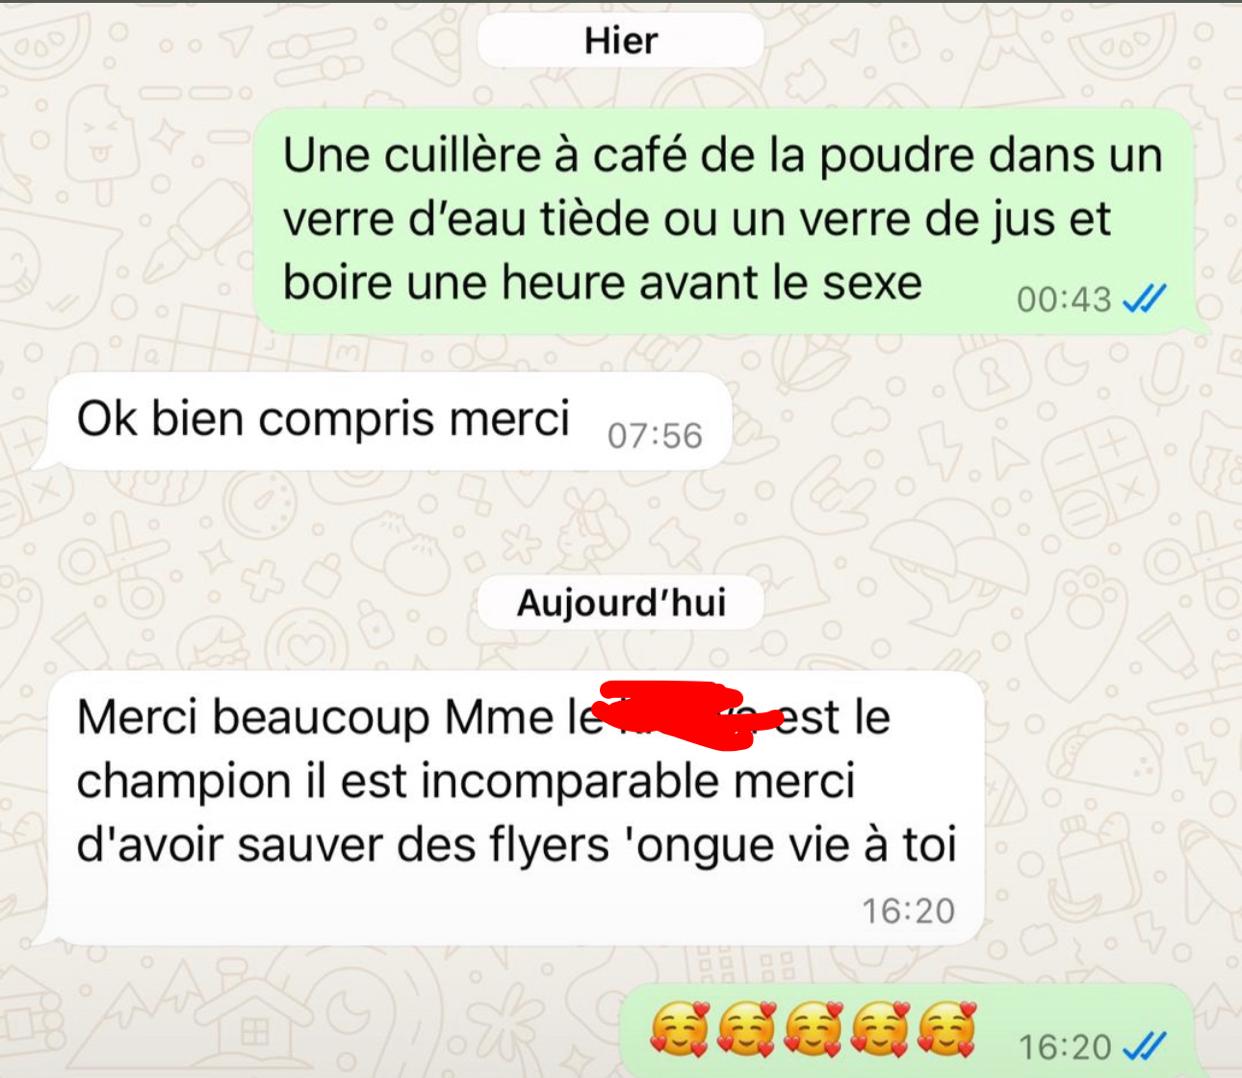Click the blue read ticks on emoji message
Image resolution: width=1242 pixels, height=1078 pixels.
tap(1144, 1047)
